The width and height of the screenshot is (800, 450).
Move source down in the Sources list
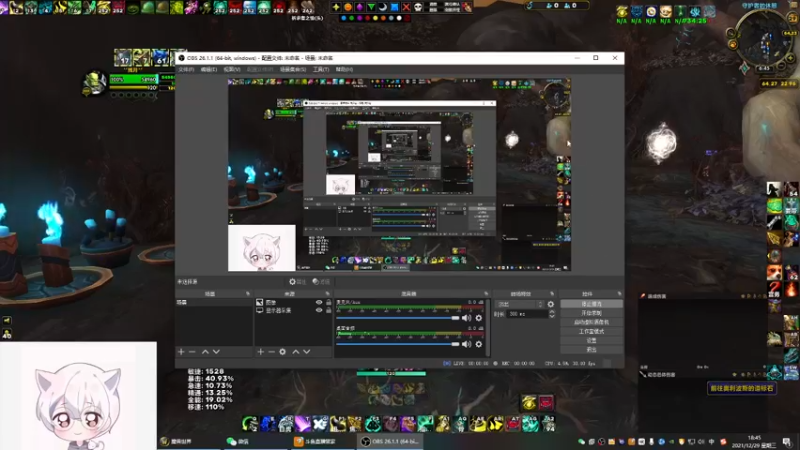[307, 352]
